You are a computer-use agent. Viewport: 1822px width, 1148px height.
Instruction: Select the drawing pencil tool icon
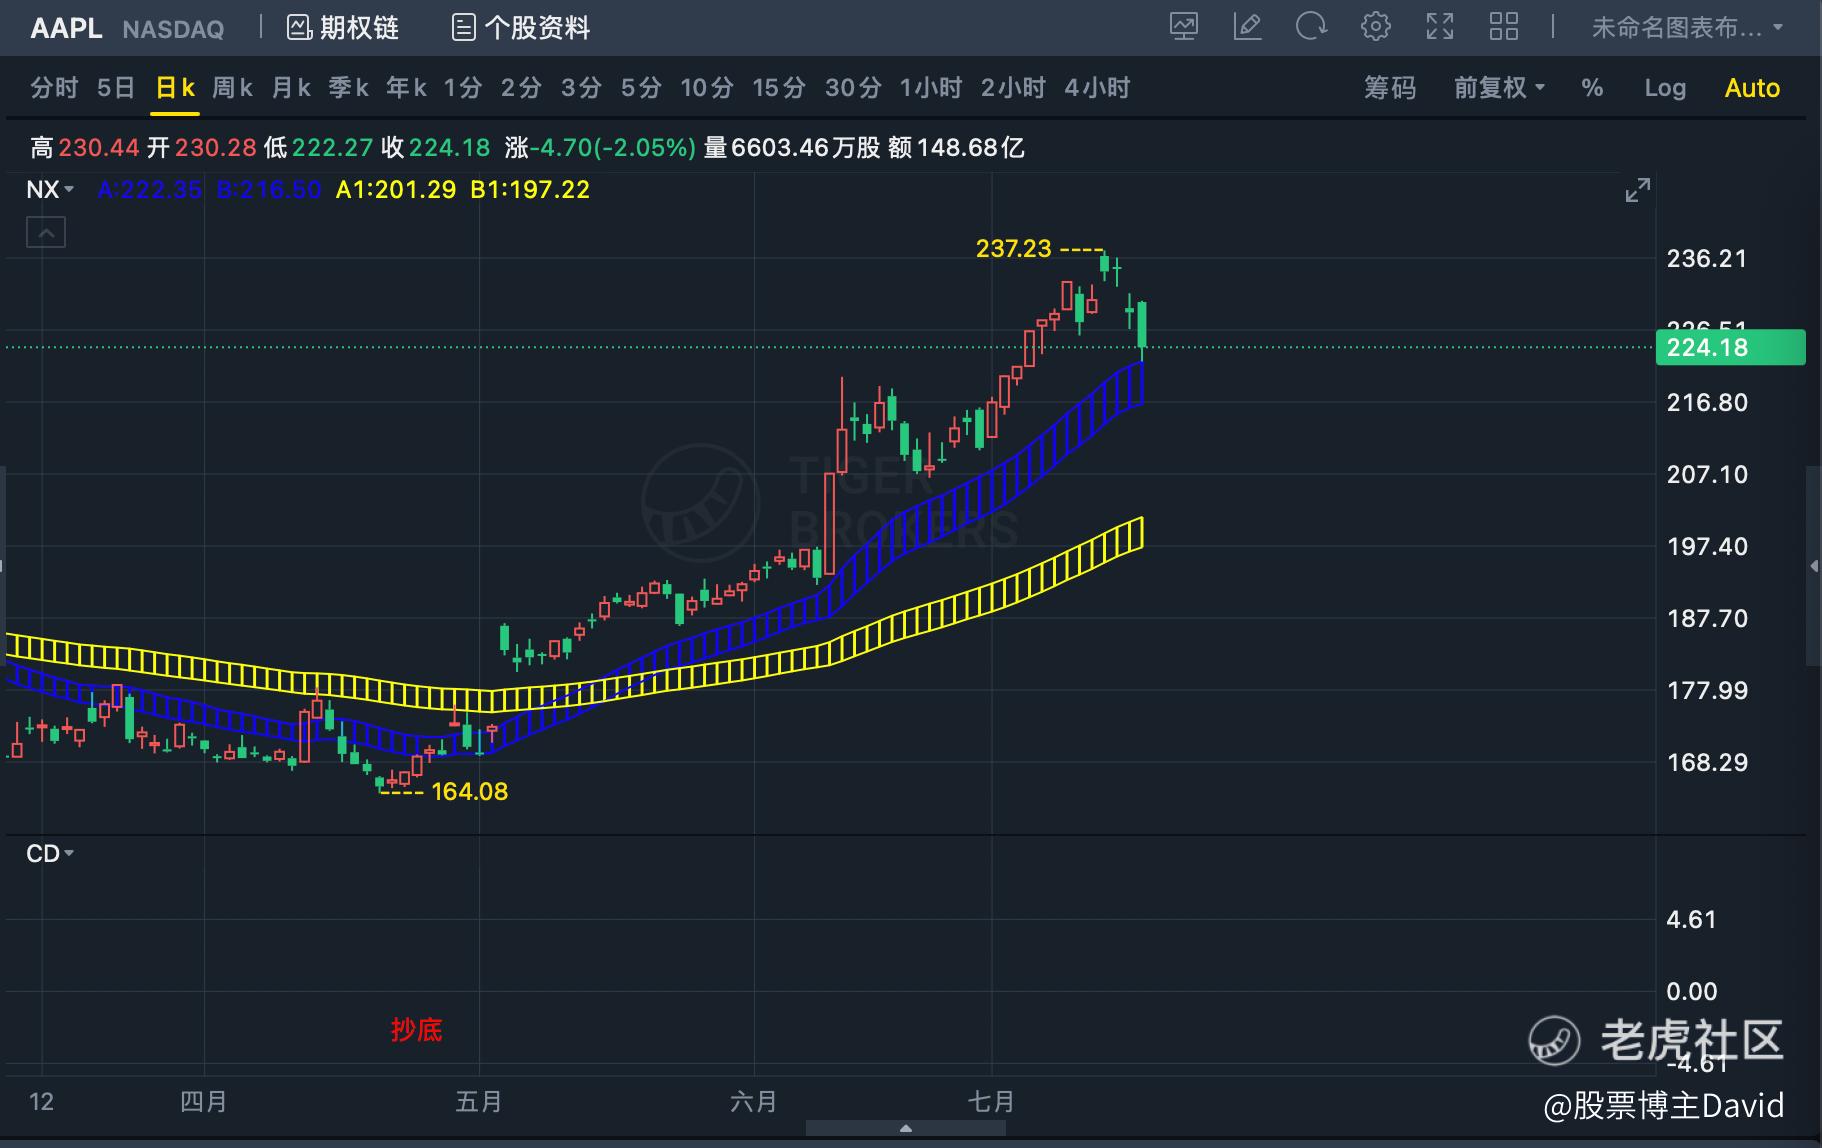pyautogui.click(x=1248, y=27)
